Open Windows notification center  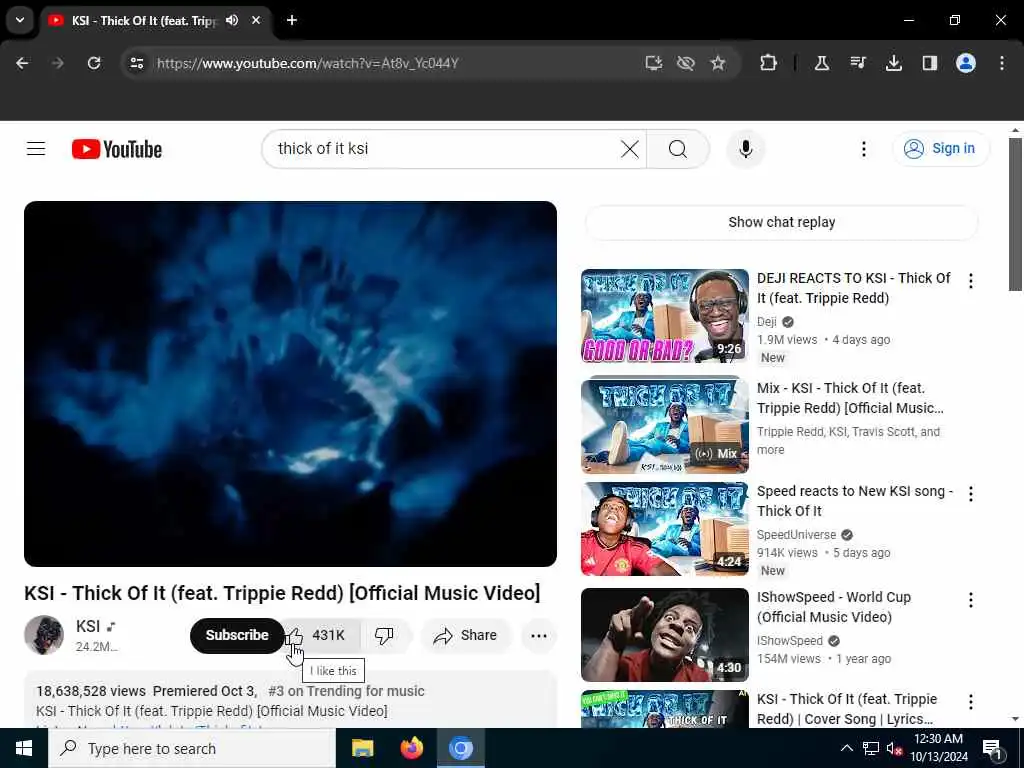tap(992, 748)
